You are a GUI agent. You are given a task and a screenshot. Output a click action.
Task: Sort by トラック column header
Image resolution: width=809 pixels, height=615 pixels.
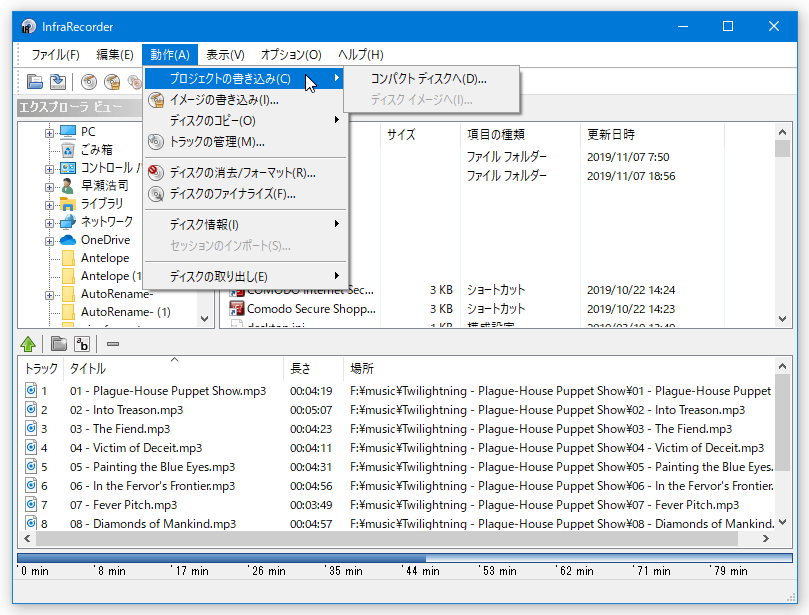click(41, 368)
